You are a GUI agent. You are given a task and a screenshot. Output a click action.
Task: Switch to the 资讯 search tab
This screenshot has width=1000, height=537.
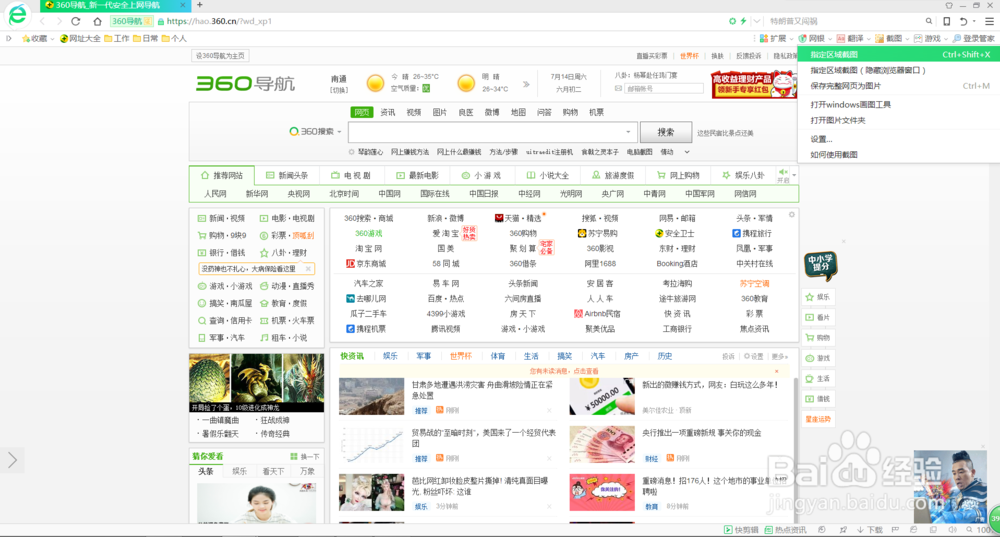388,112
